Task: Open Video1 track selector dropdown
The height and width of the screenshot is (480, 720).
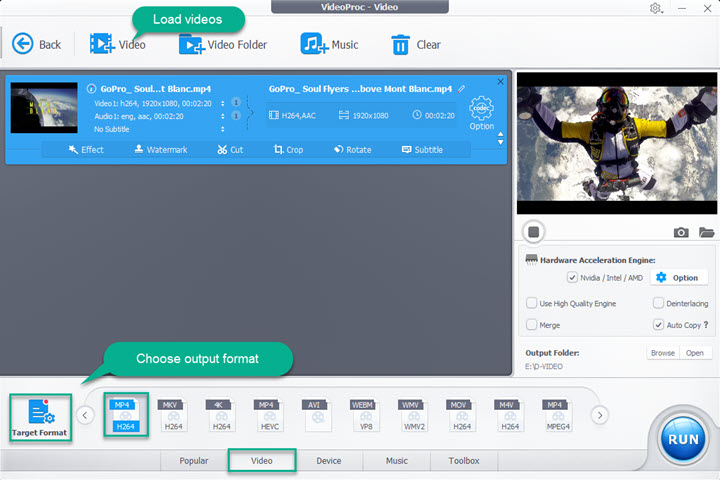Action: 223,103
